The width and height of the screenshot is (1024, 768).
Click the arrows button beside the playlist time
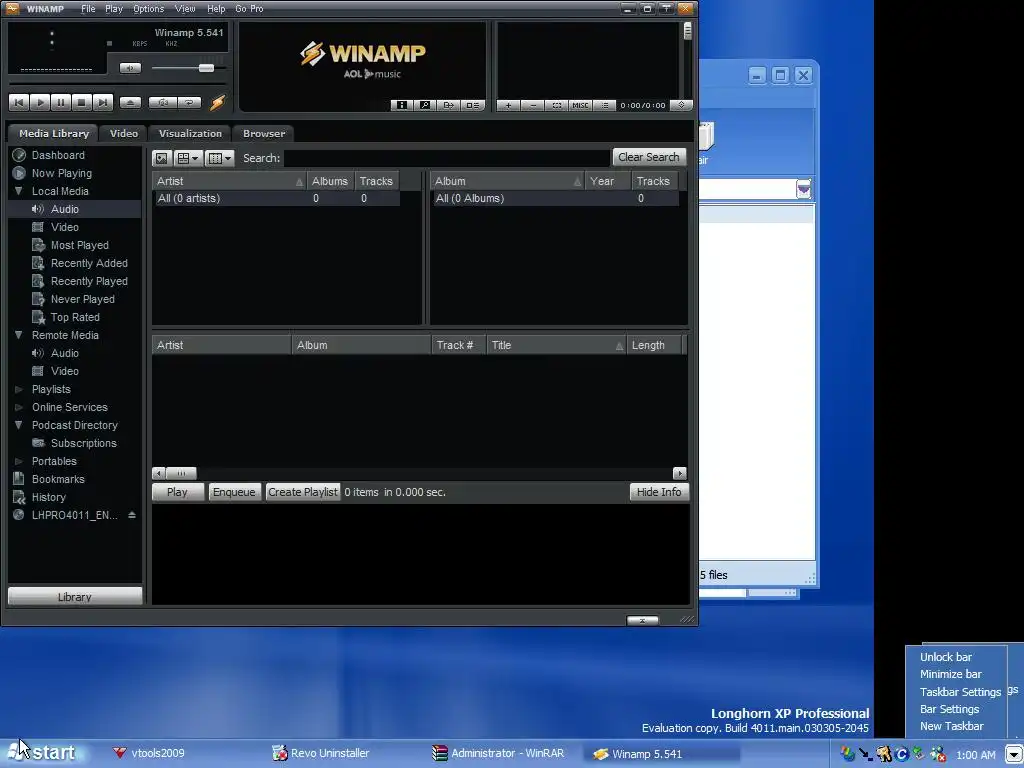click(681, 104)
